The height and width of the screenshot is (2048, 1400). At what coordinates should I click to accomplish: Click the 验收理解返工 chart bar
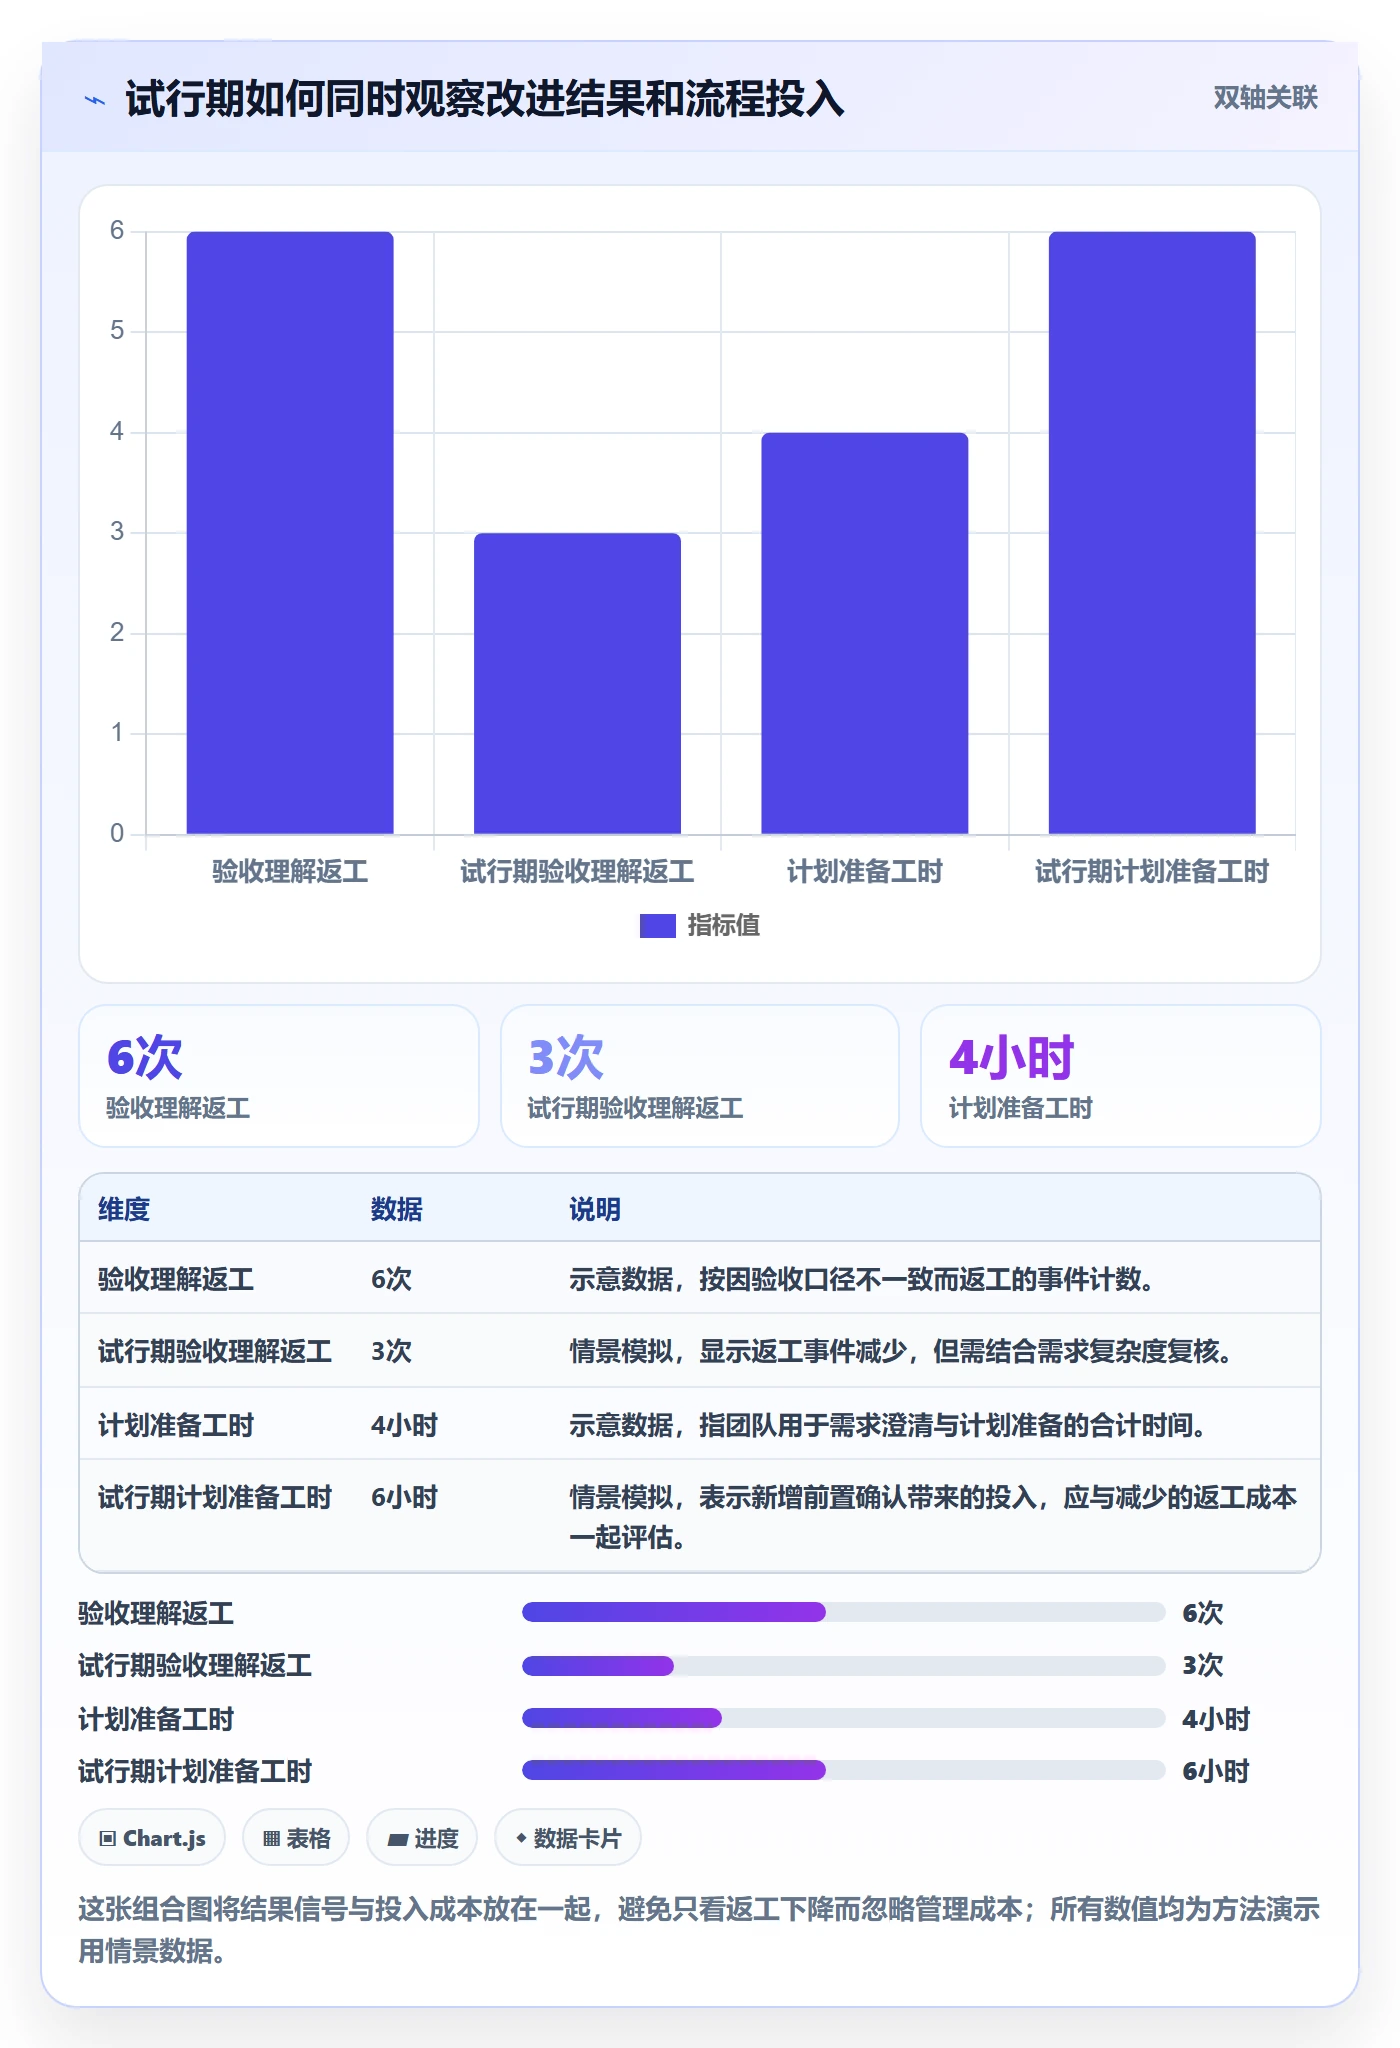[290, 533]
